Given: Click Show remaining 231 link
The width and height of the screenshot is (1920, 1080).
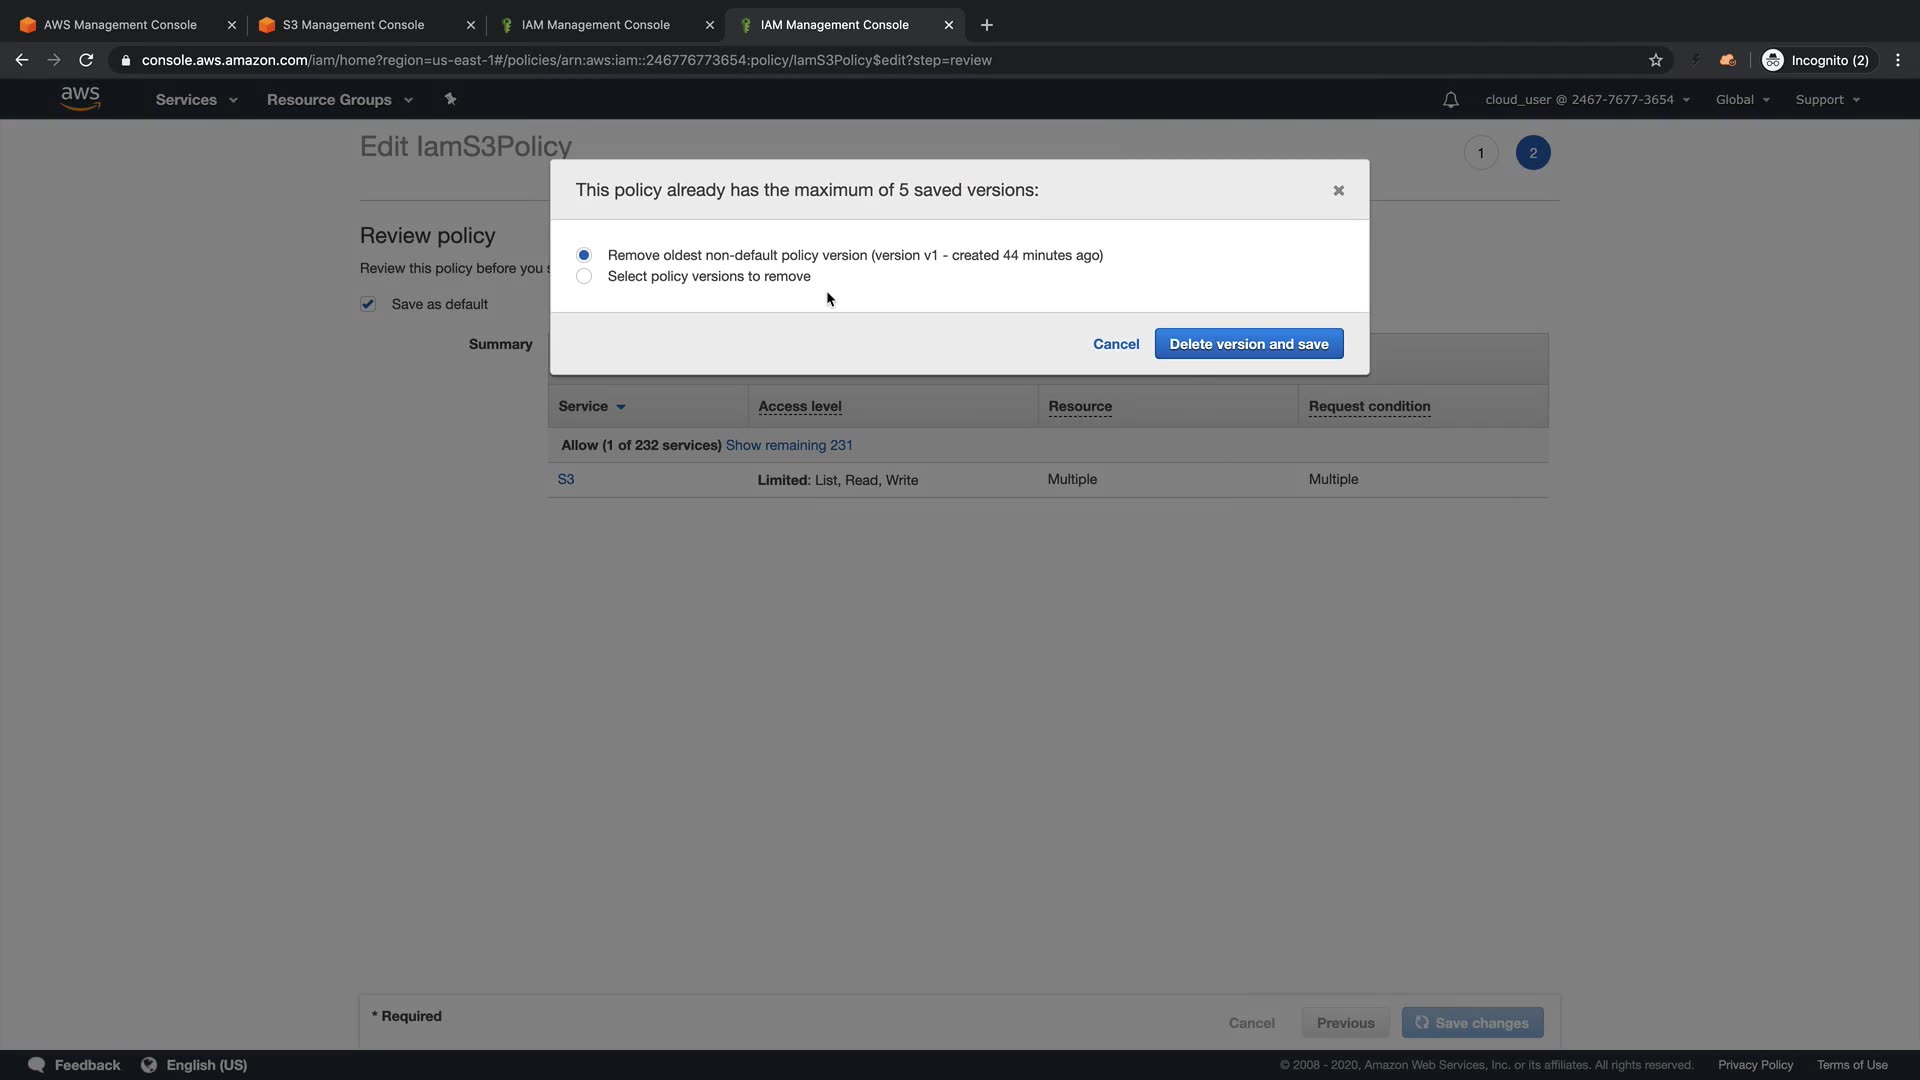Looking at the screenshot, I should coord(788,445).
